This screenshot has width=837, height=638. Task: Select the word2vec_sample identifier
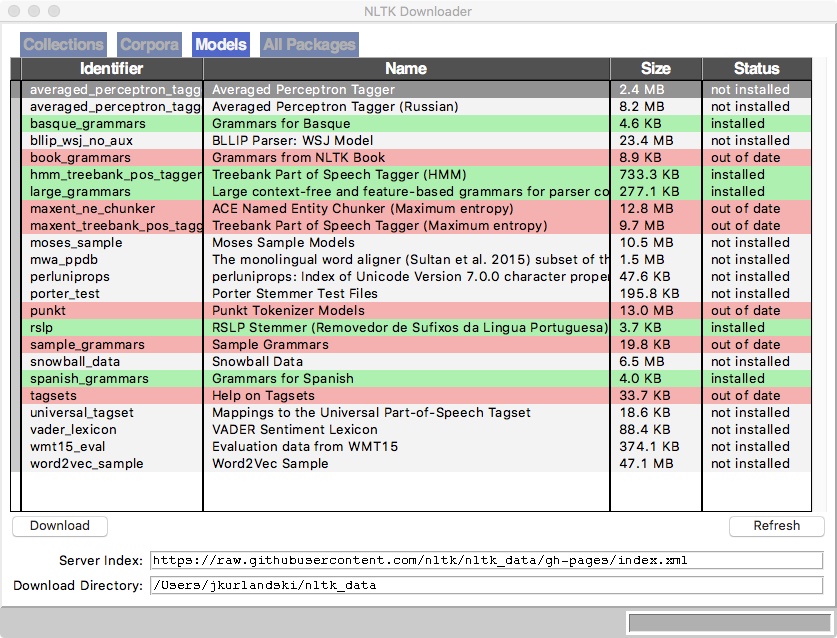pos(86,464)
